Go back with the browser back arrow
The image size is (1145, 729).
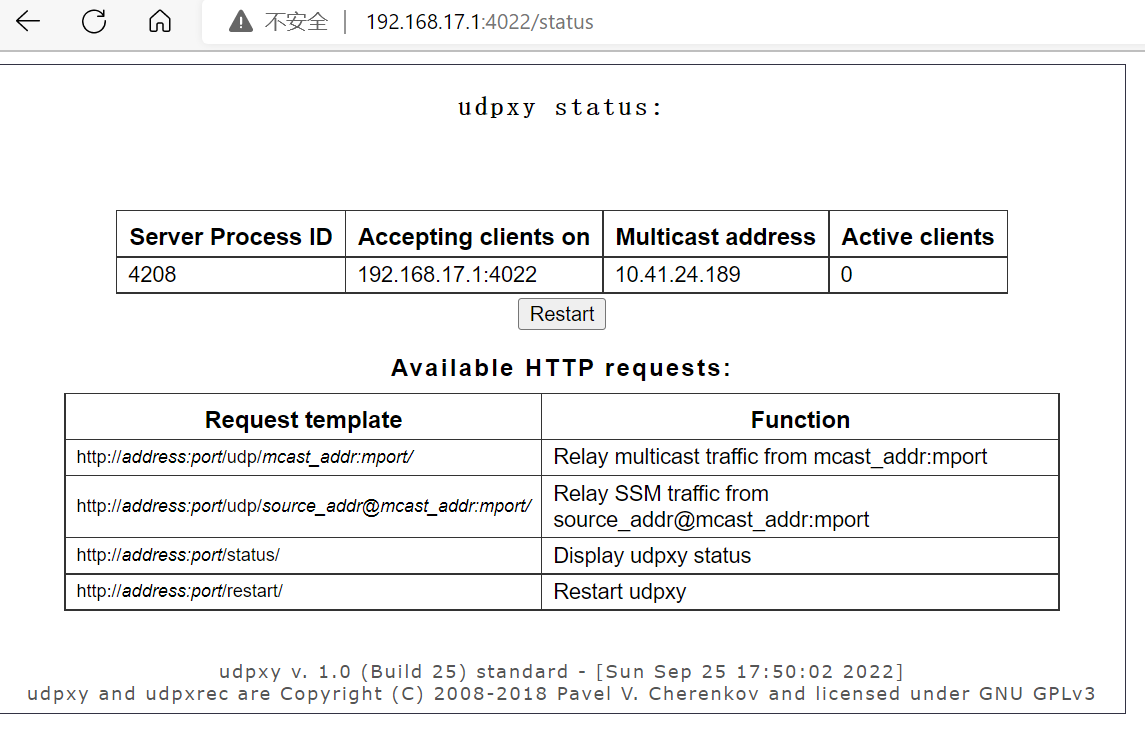click(x=28, y=21)
